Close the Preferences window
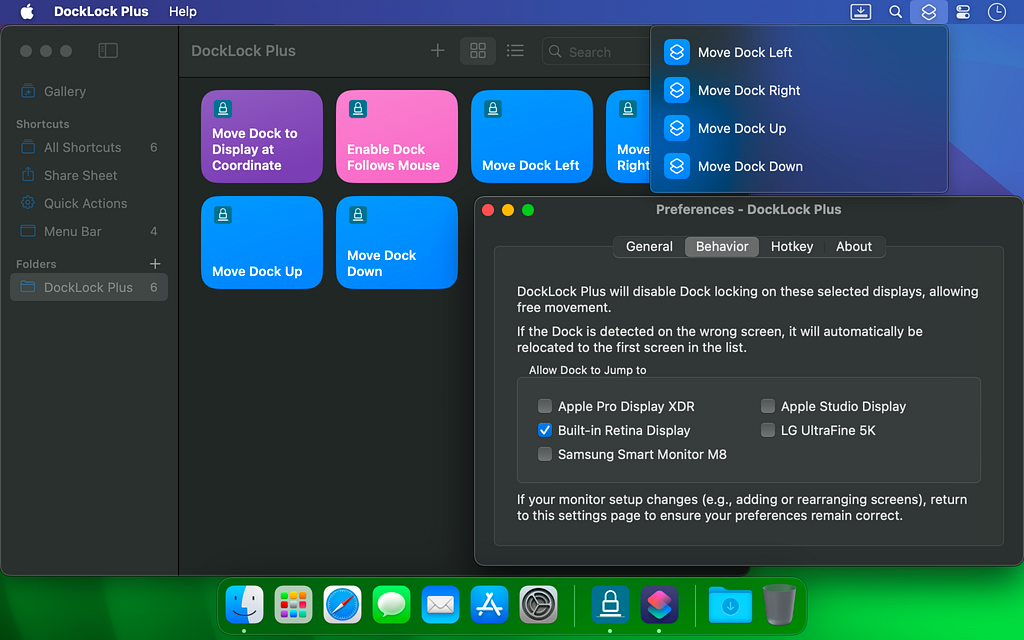Screen dimensions: 1024x640 pos(488,210)
